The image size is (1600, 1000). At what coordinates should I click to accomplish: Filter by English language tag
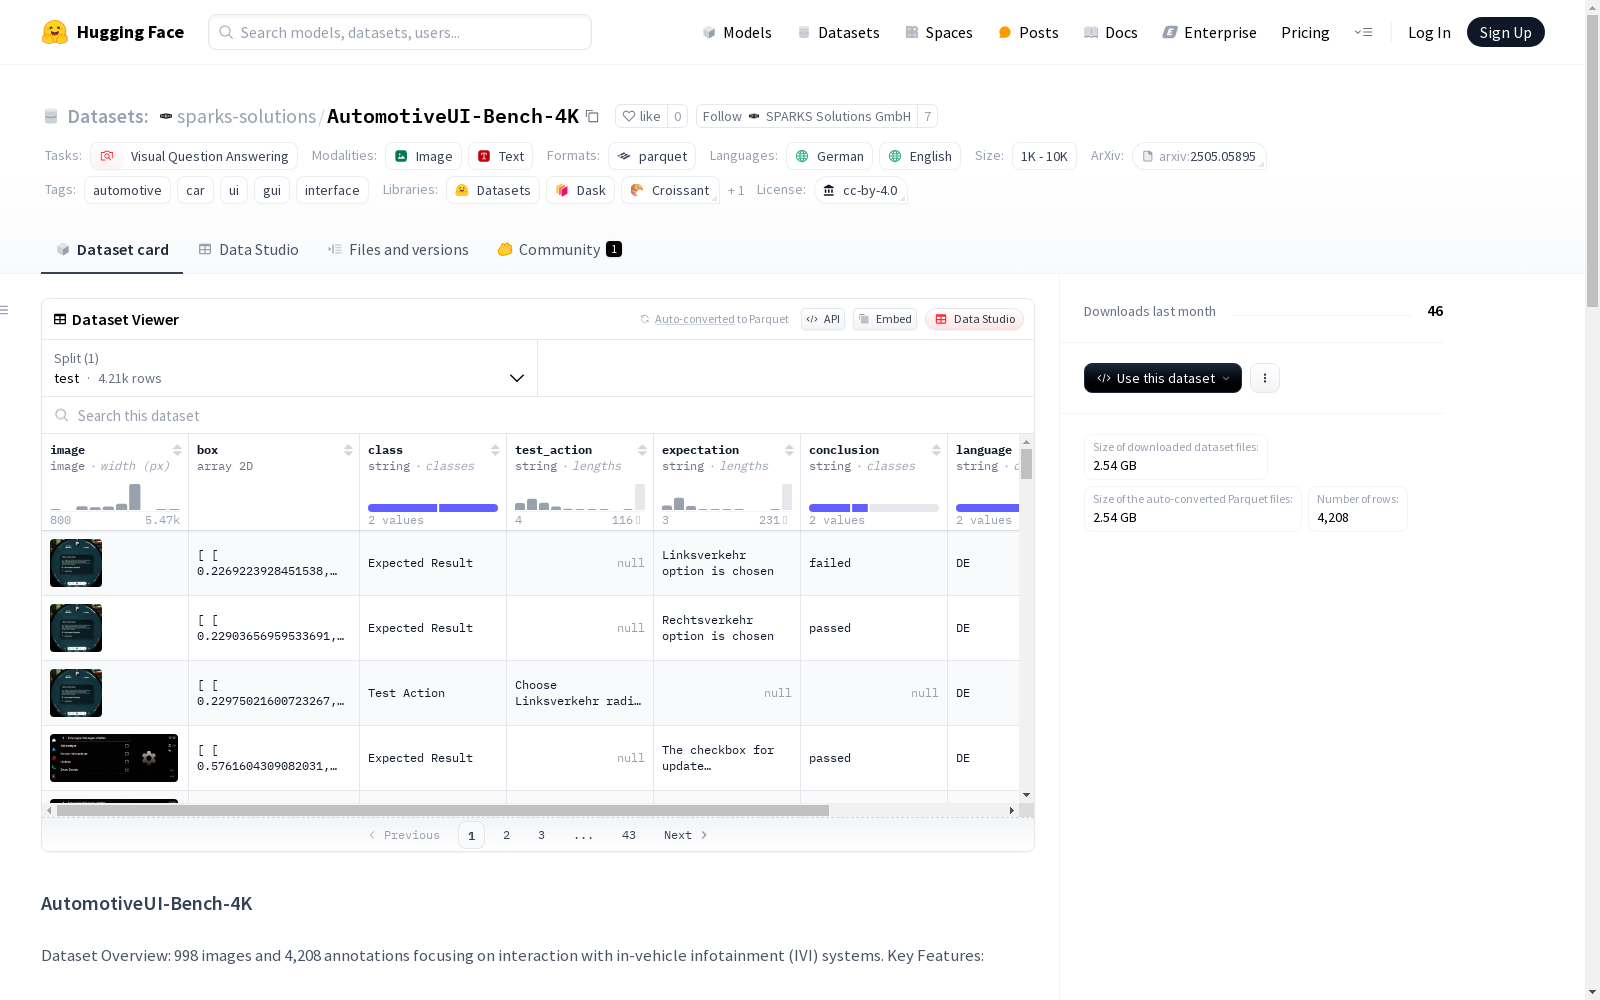point(920,156)
